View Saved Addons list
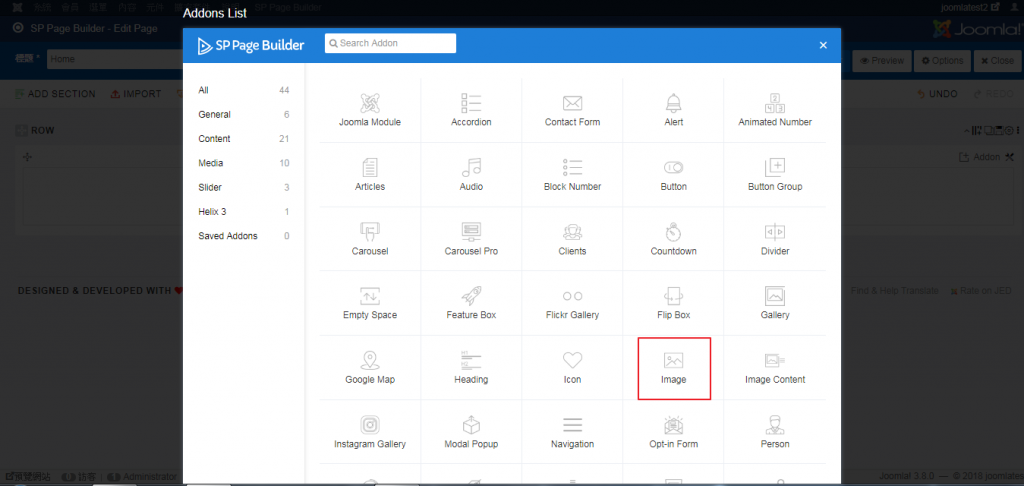Screen dimensions: 1024x486 coord(227,236)
